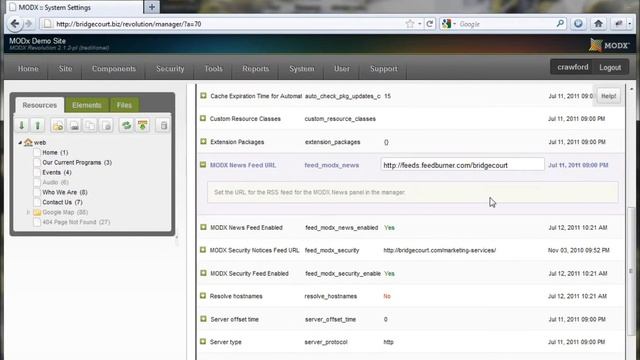Expand the Server type setting row
This screenshot has height=360, width=640.
click(x=203, y=342)
